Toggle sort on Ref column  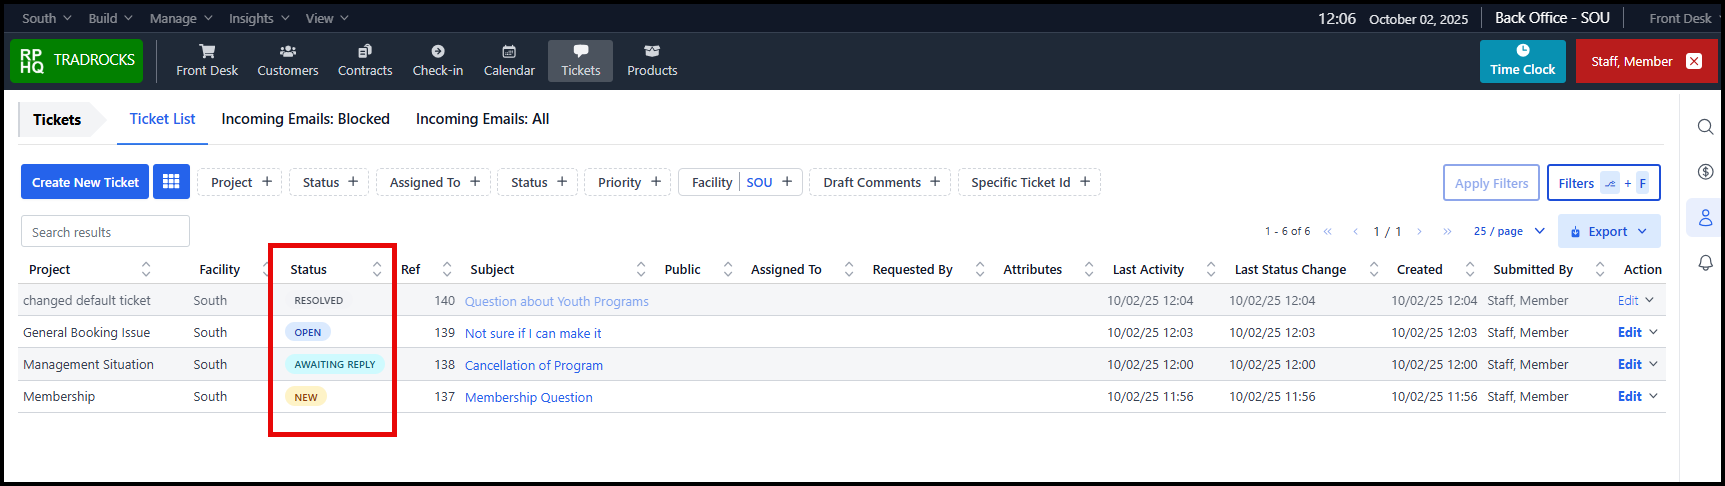click(447, 269)
